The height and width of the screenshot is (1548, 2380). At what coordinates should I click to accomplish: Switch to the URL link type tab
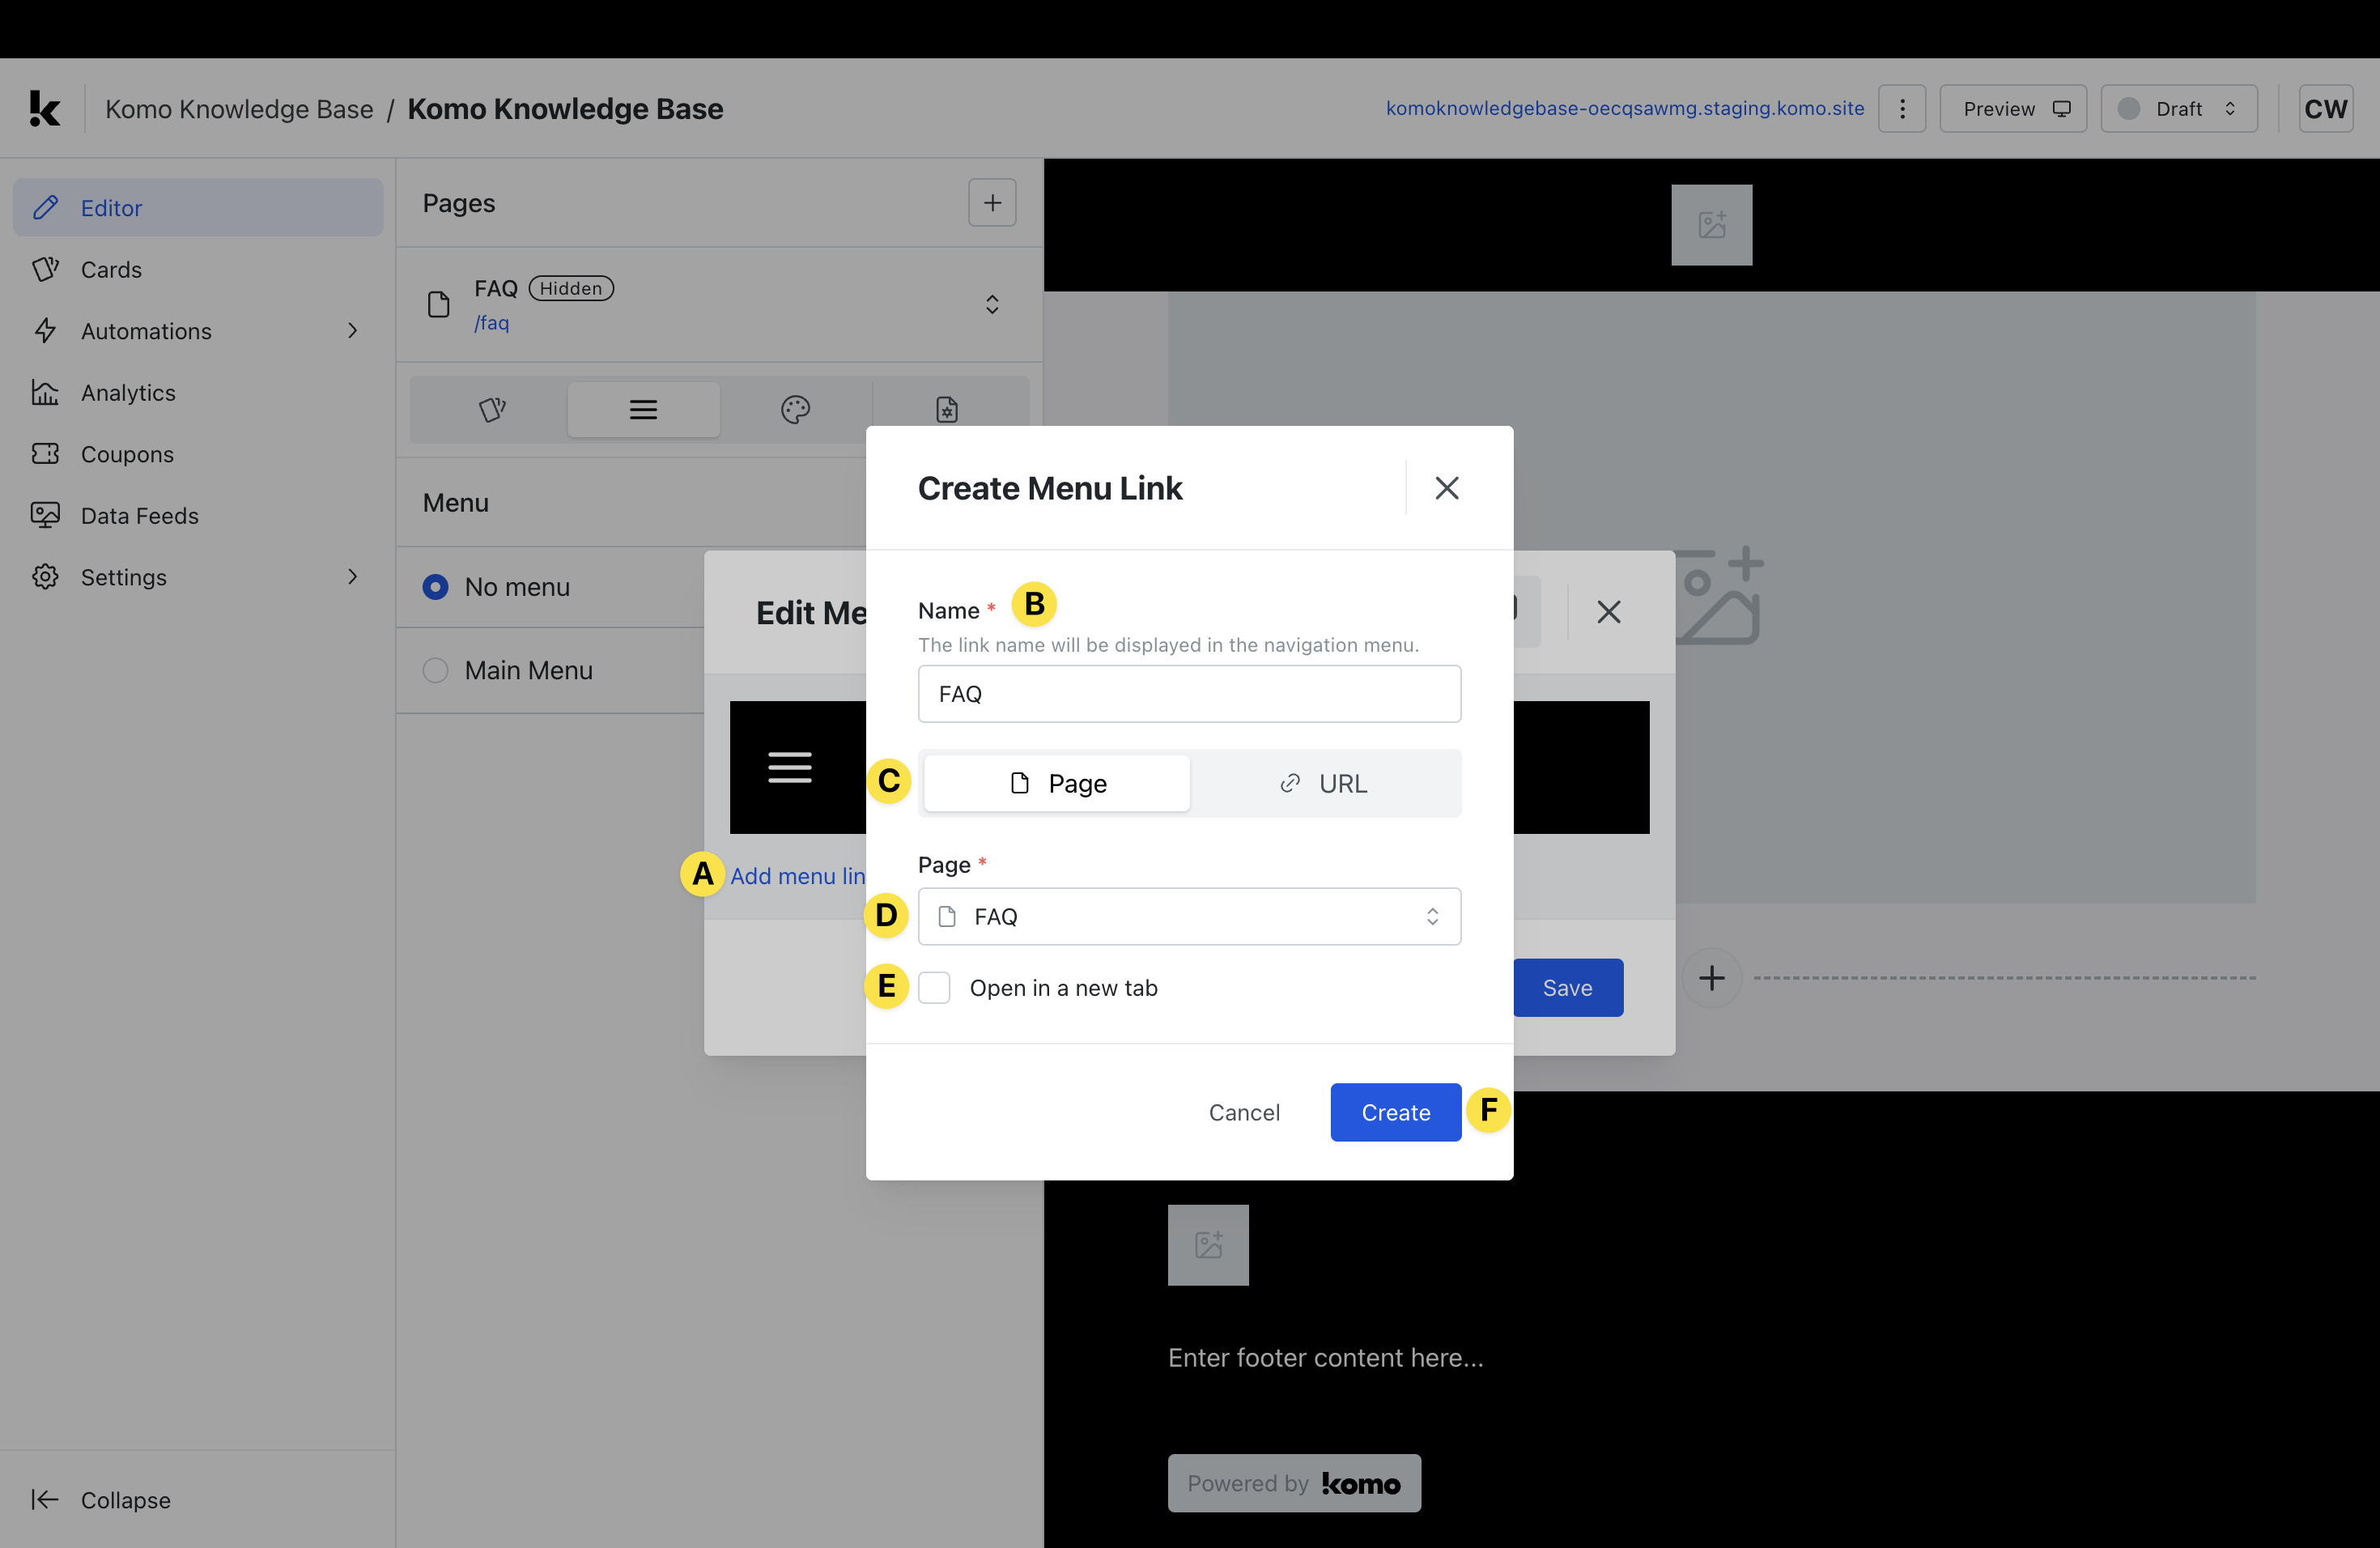(x=1323, y=783)
